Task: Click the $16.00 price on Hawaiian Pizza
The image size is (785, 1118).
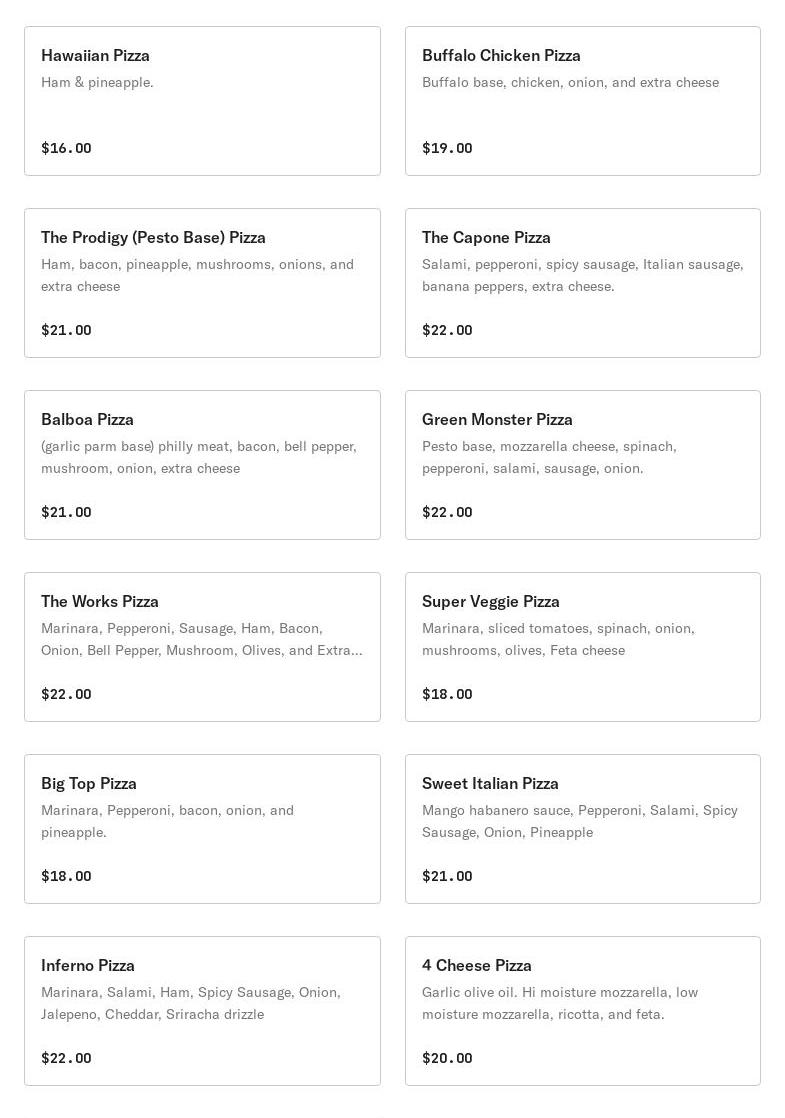Action: click(x=66, y=148)
